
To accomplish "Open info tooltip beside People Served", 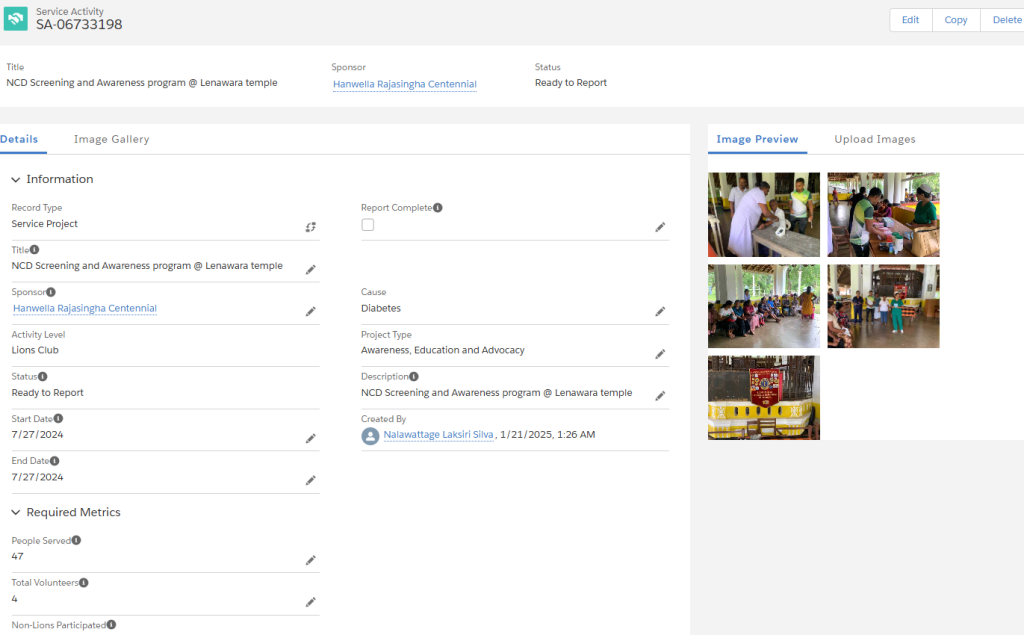I will point(76,540).
